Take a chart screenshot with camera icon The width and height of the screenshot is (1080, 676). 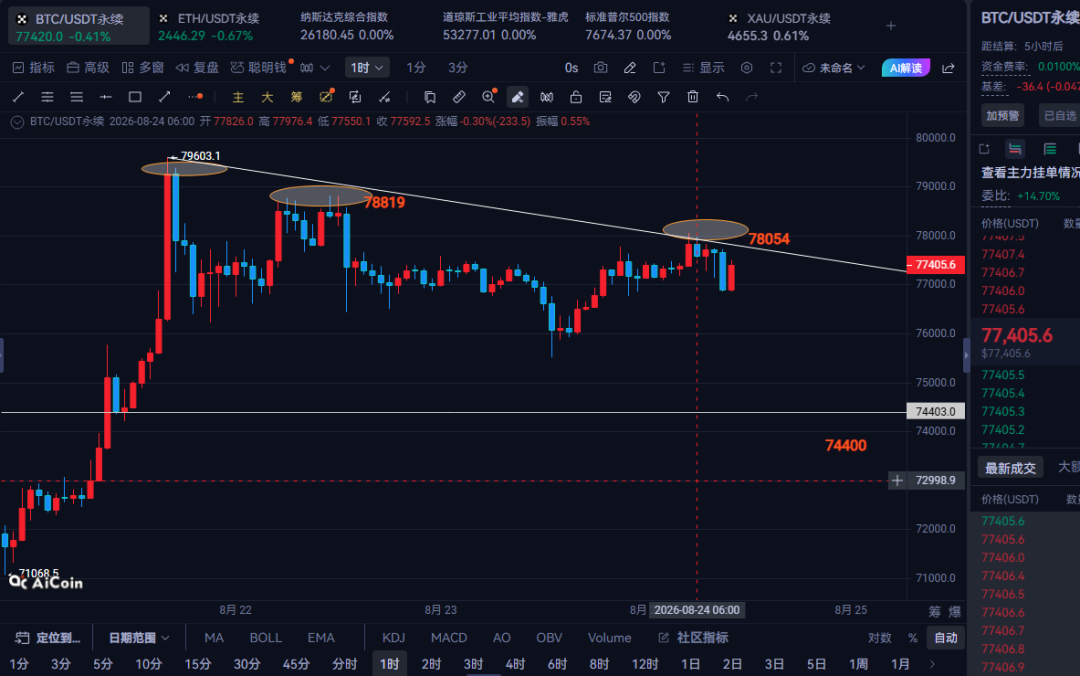(x=601, y=68)
